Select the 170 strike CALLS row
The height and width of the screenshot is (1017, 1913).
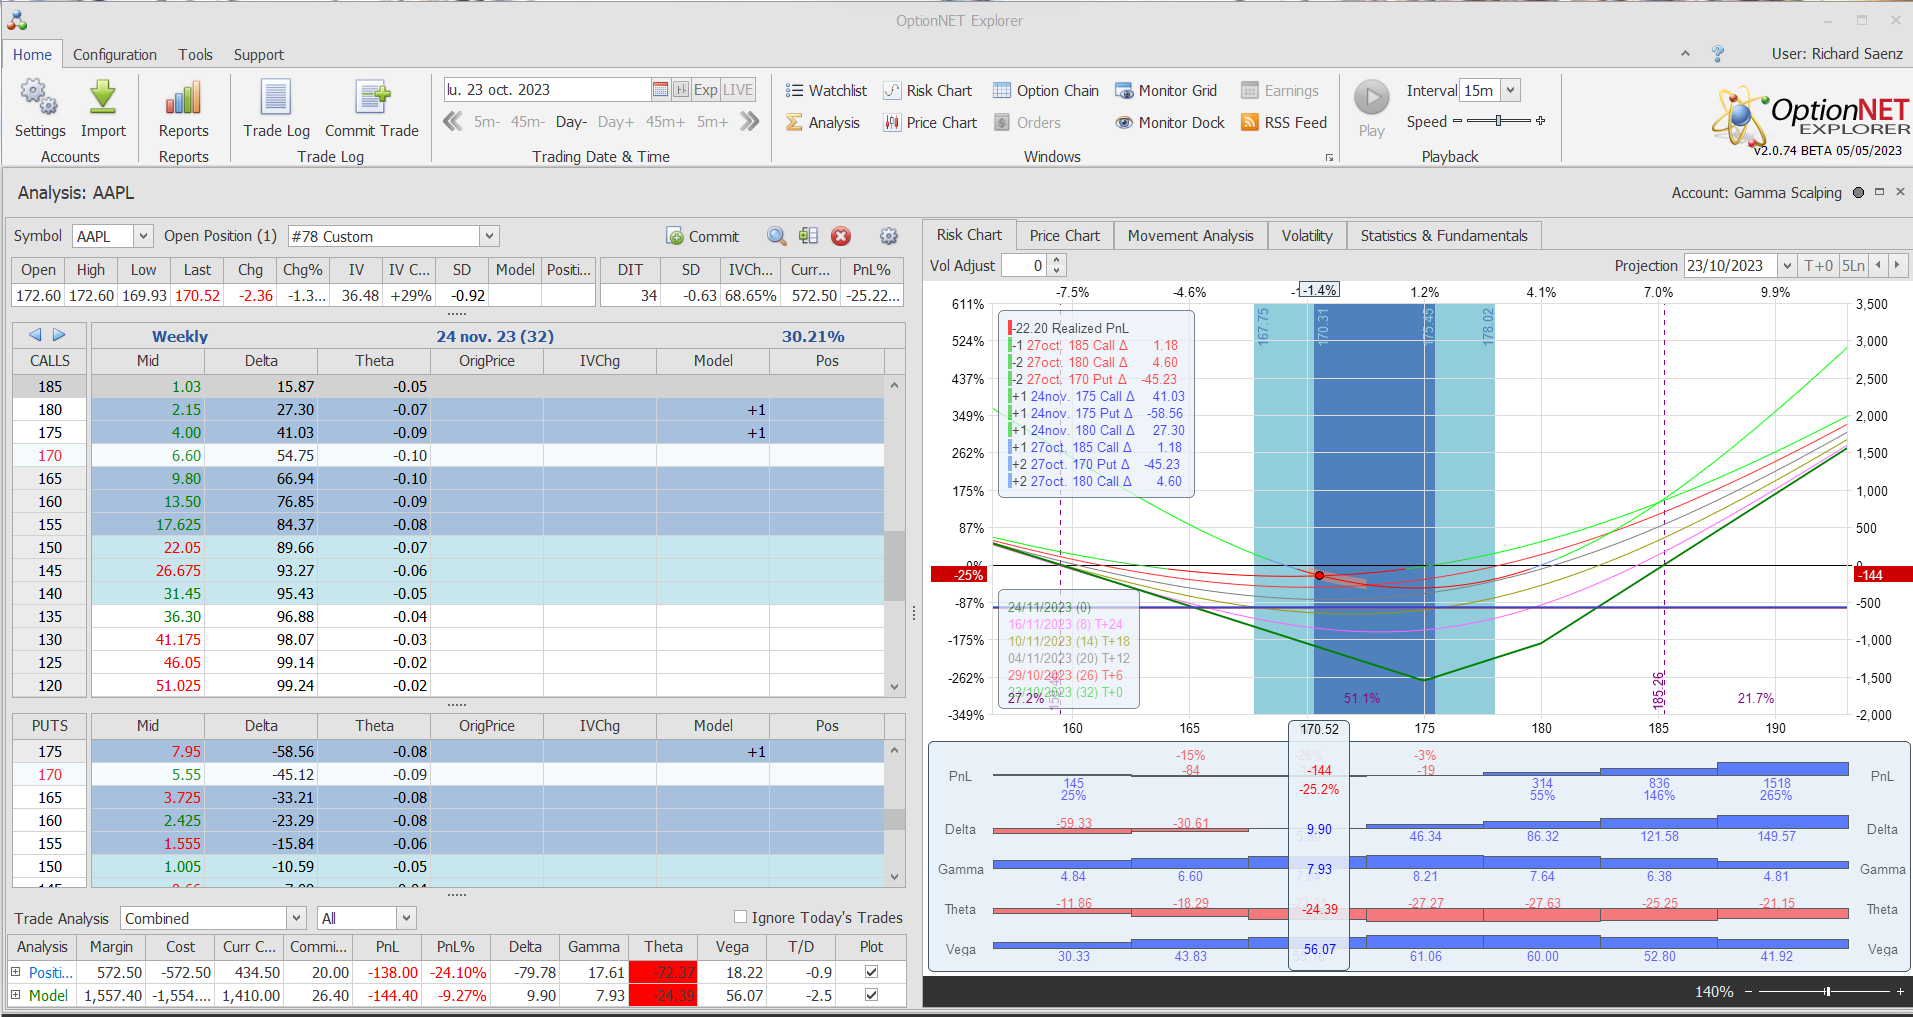(x=448, y=456)
